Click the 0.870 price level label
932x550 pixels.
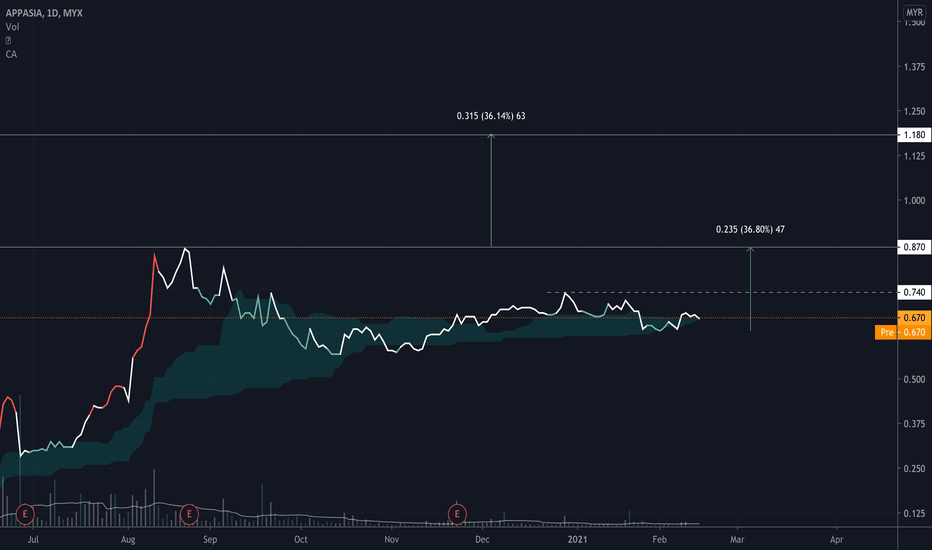pyautogui.click(x=914, y=247)
